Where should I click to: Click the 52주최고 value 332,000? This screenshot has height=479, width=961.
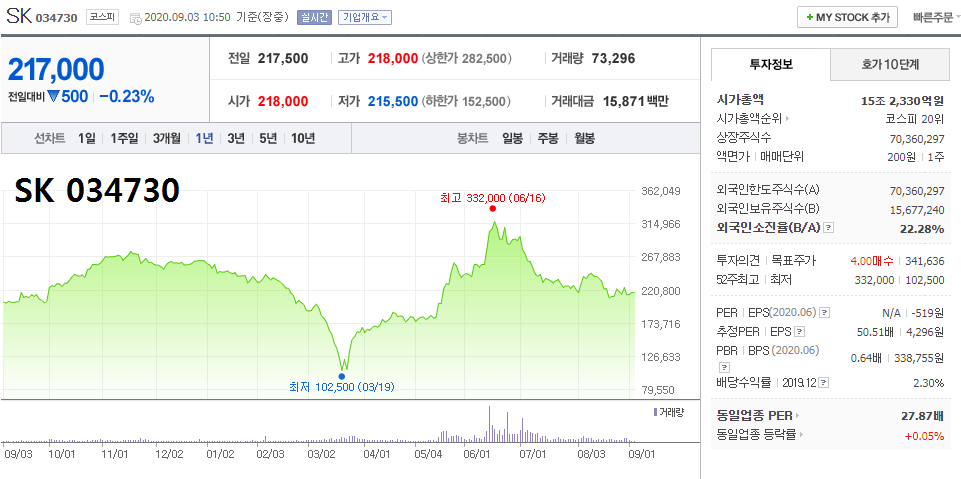click(x=875, y=280)
